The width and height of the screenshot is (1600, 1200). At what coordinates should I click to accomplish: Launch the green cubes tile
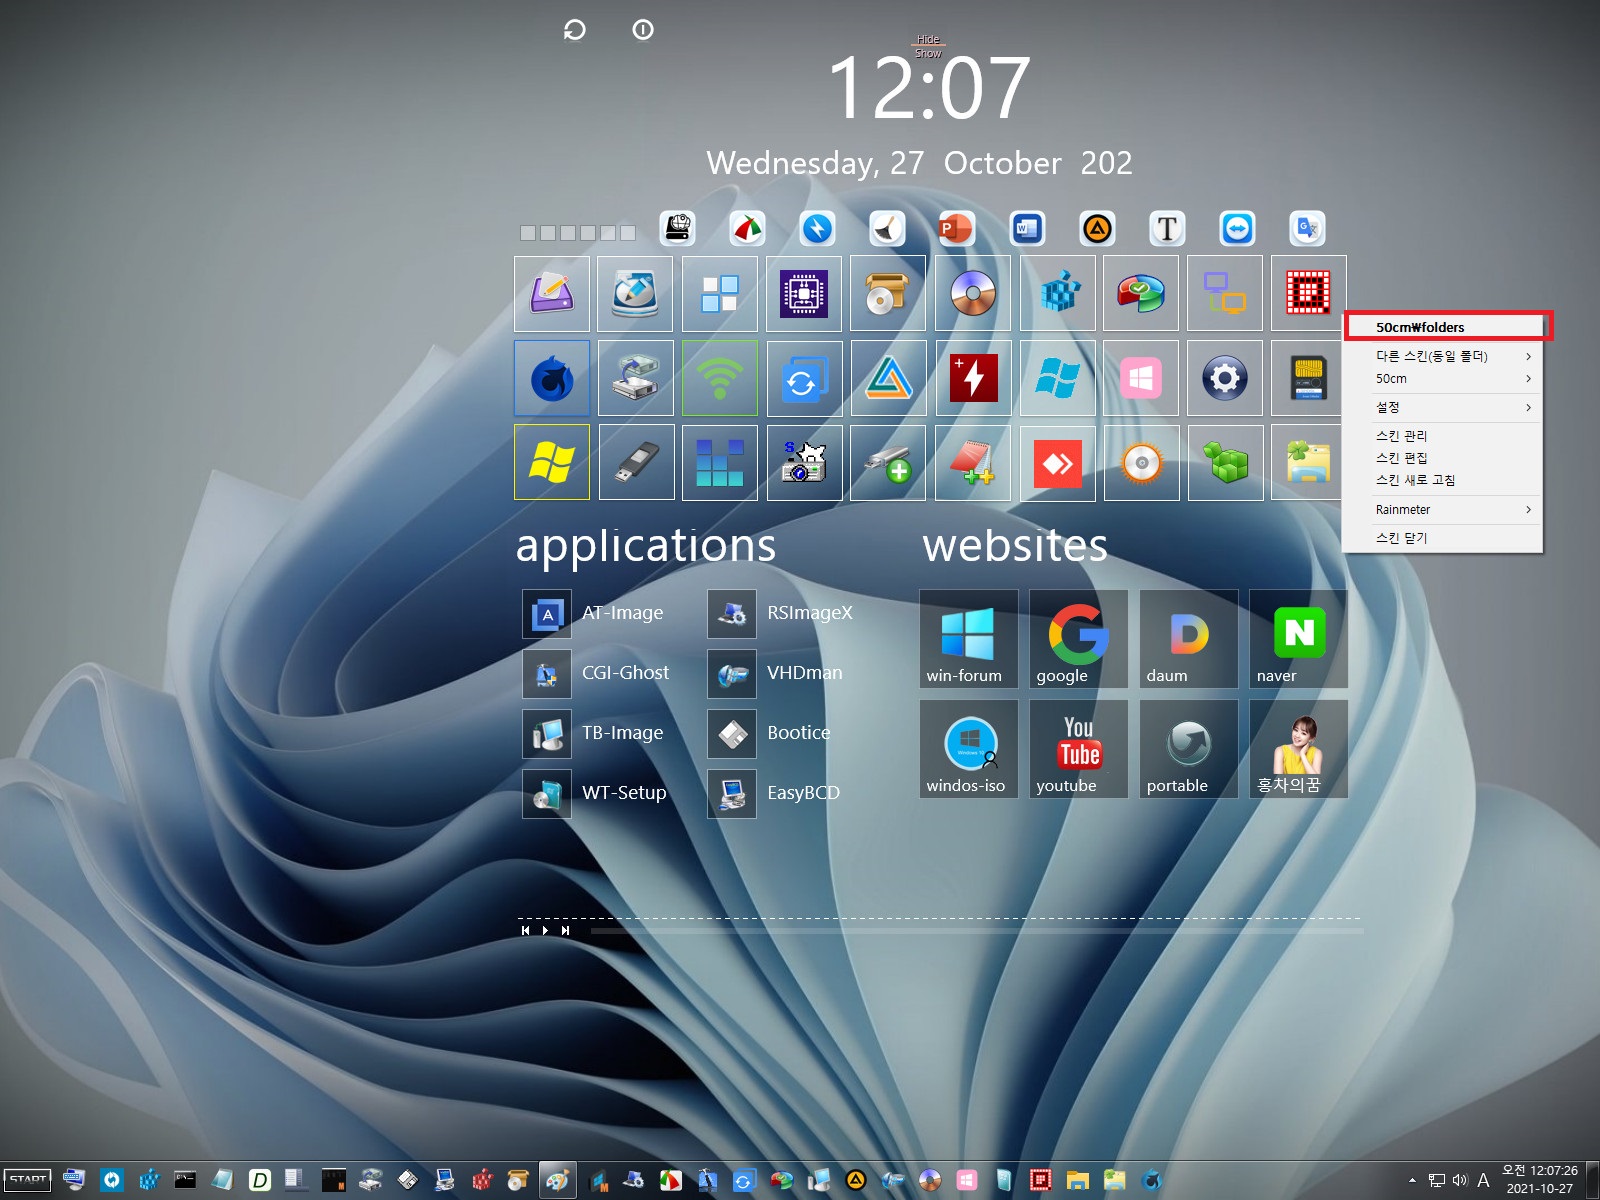pyautogui.click(x=1225, y=463)
